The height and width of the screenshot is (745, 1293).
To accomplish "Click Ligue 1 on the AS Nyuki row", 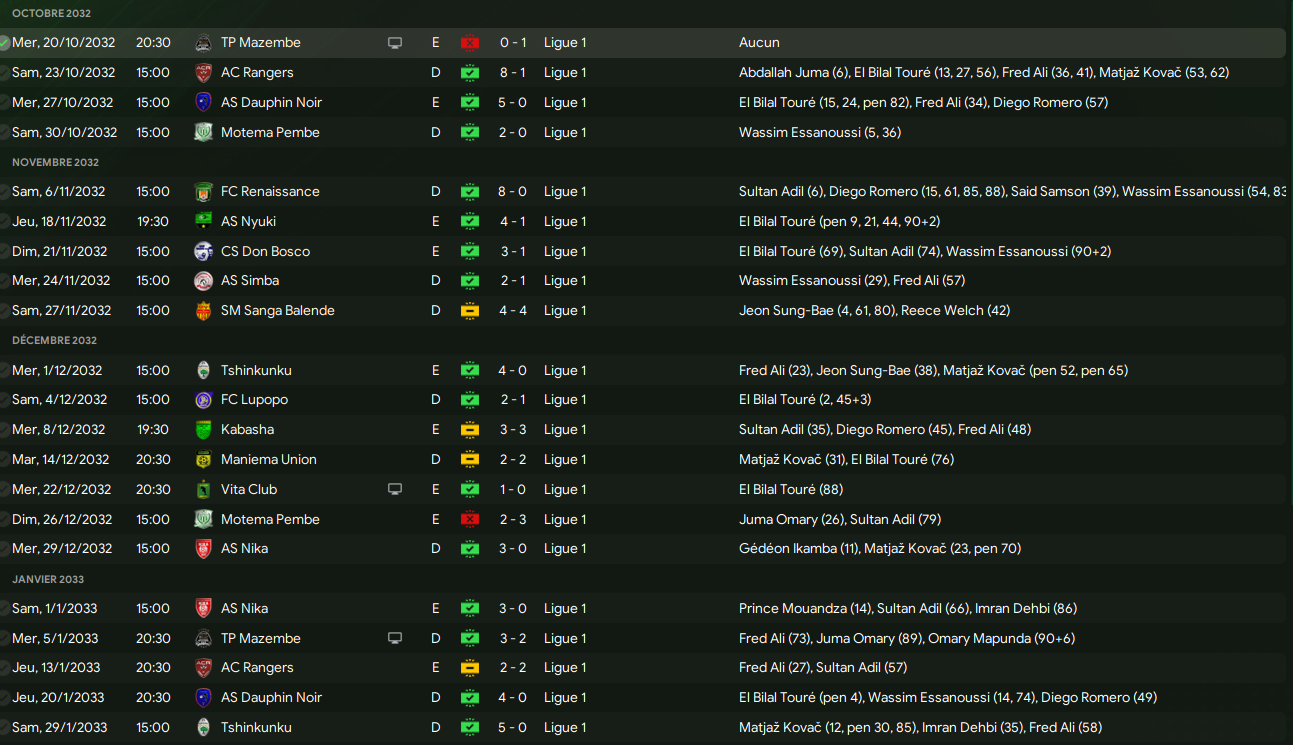I will pyautogui.click(x=565, y=222).
